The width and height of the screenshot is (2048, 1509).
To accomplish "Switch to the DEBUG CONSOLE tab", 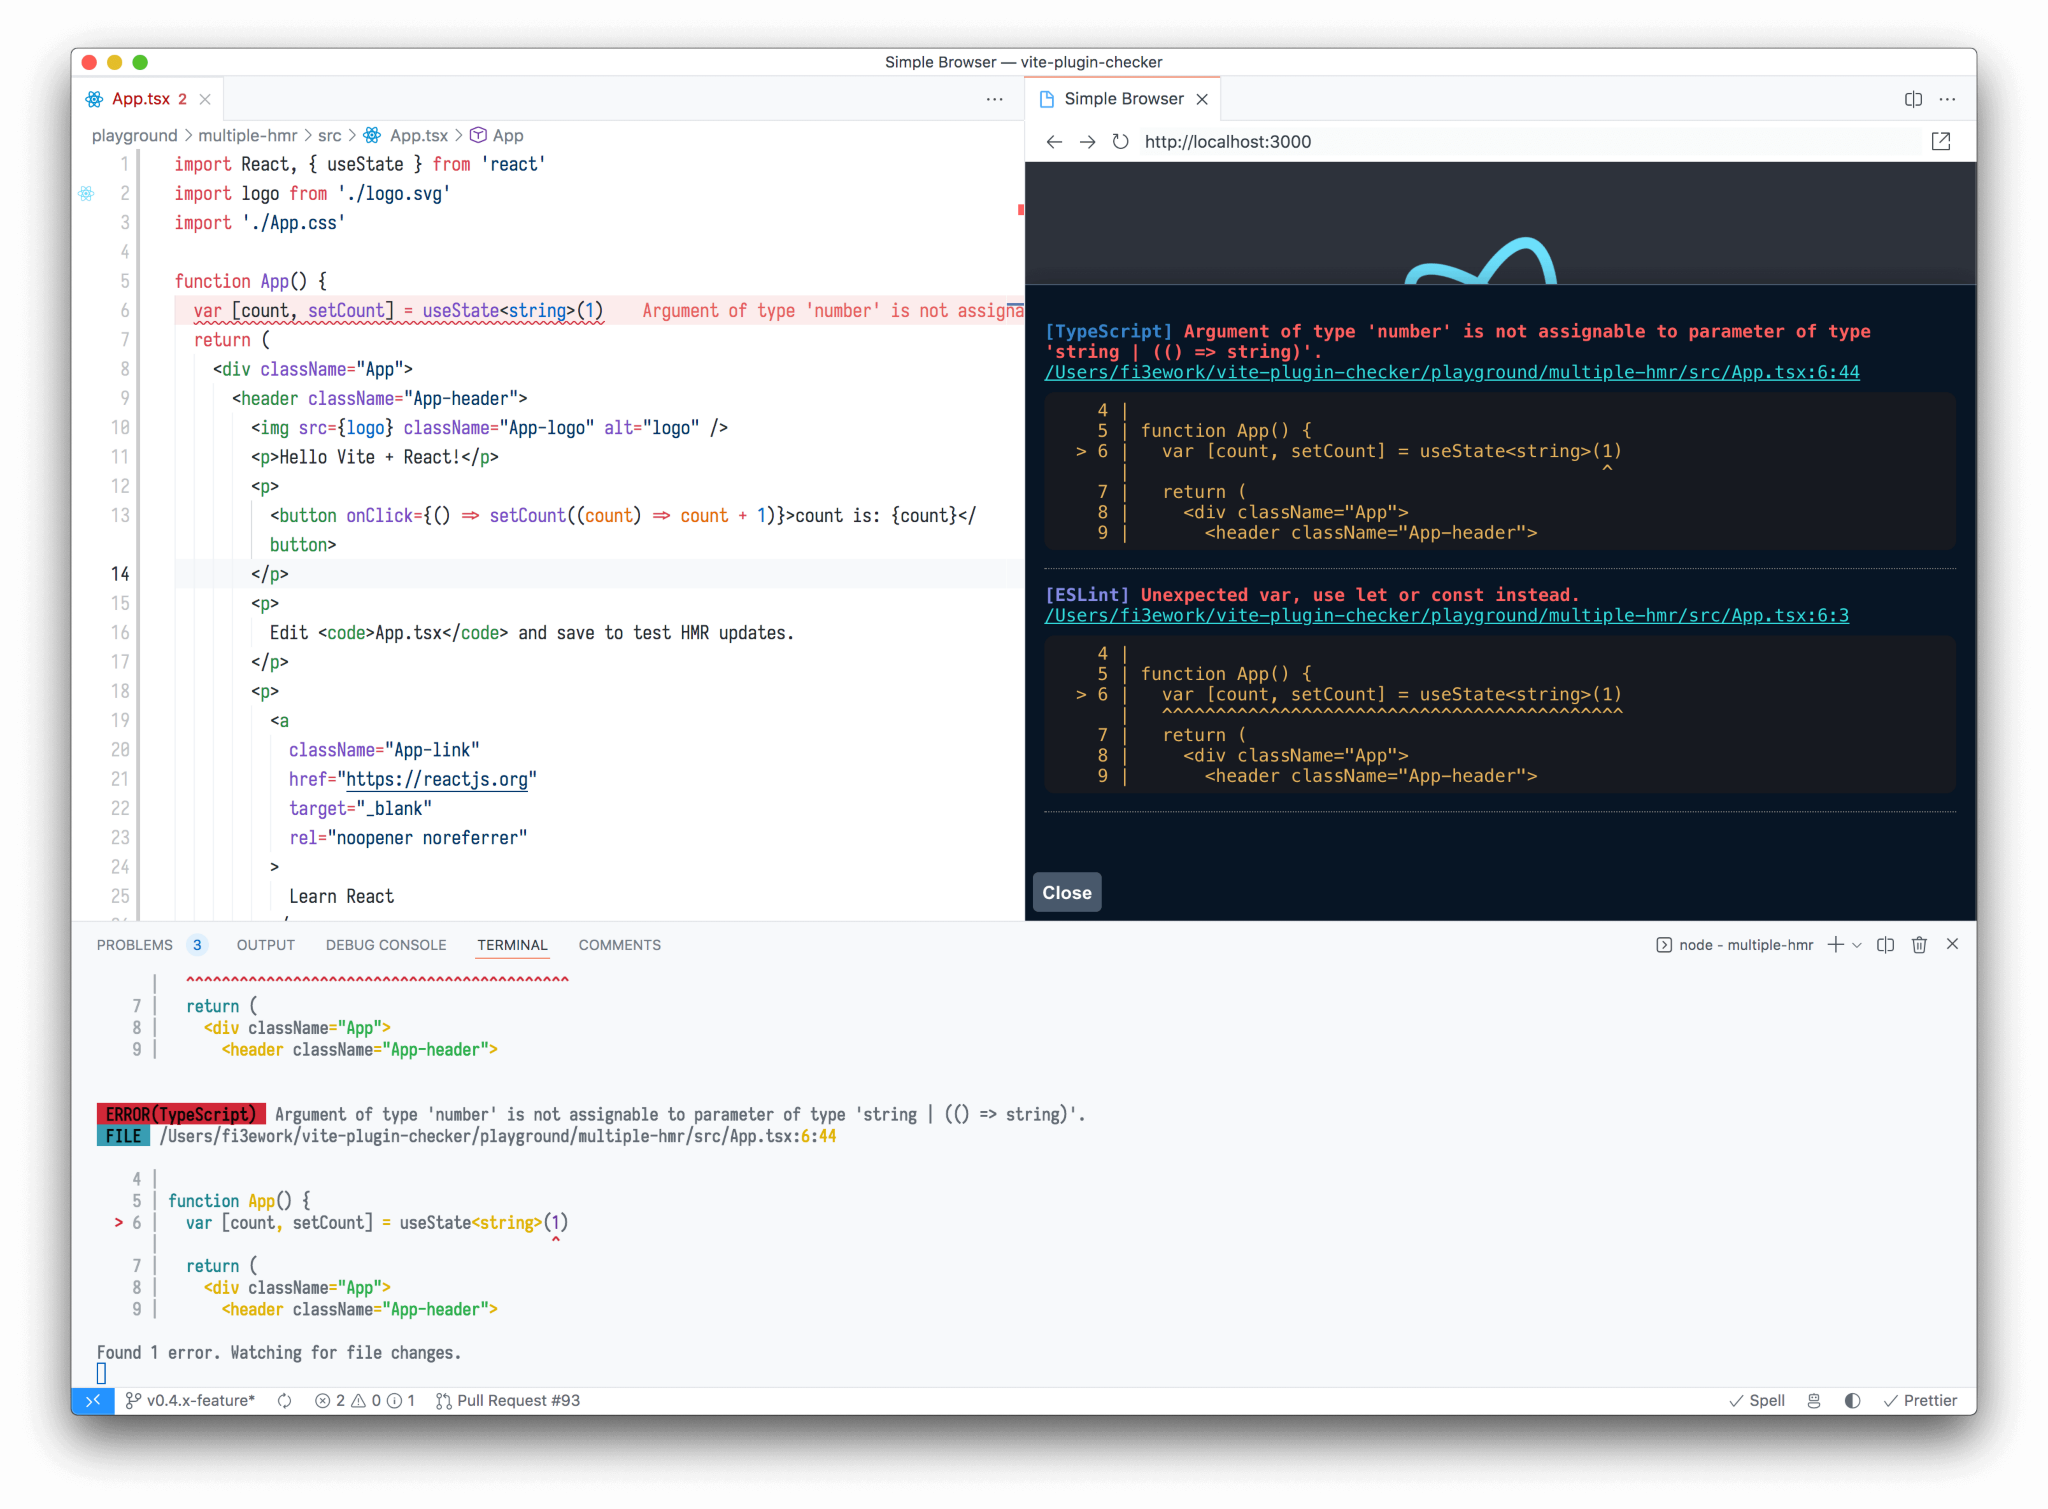I will pos(385,944).
